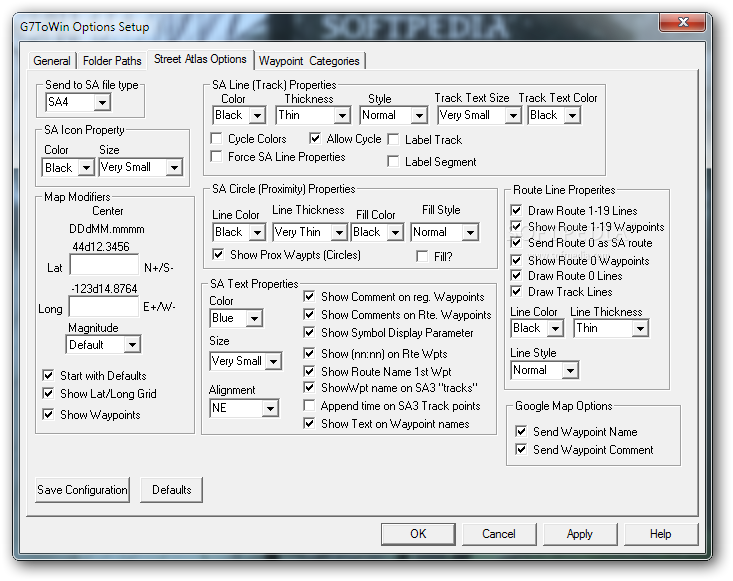
Task: Open Circle Line Color dropdown
Action: click(x=239, y=232)
